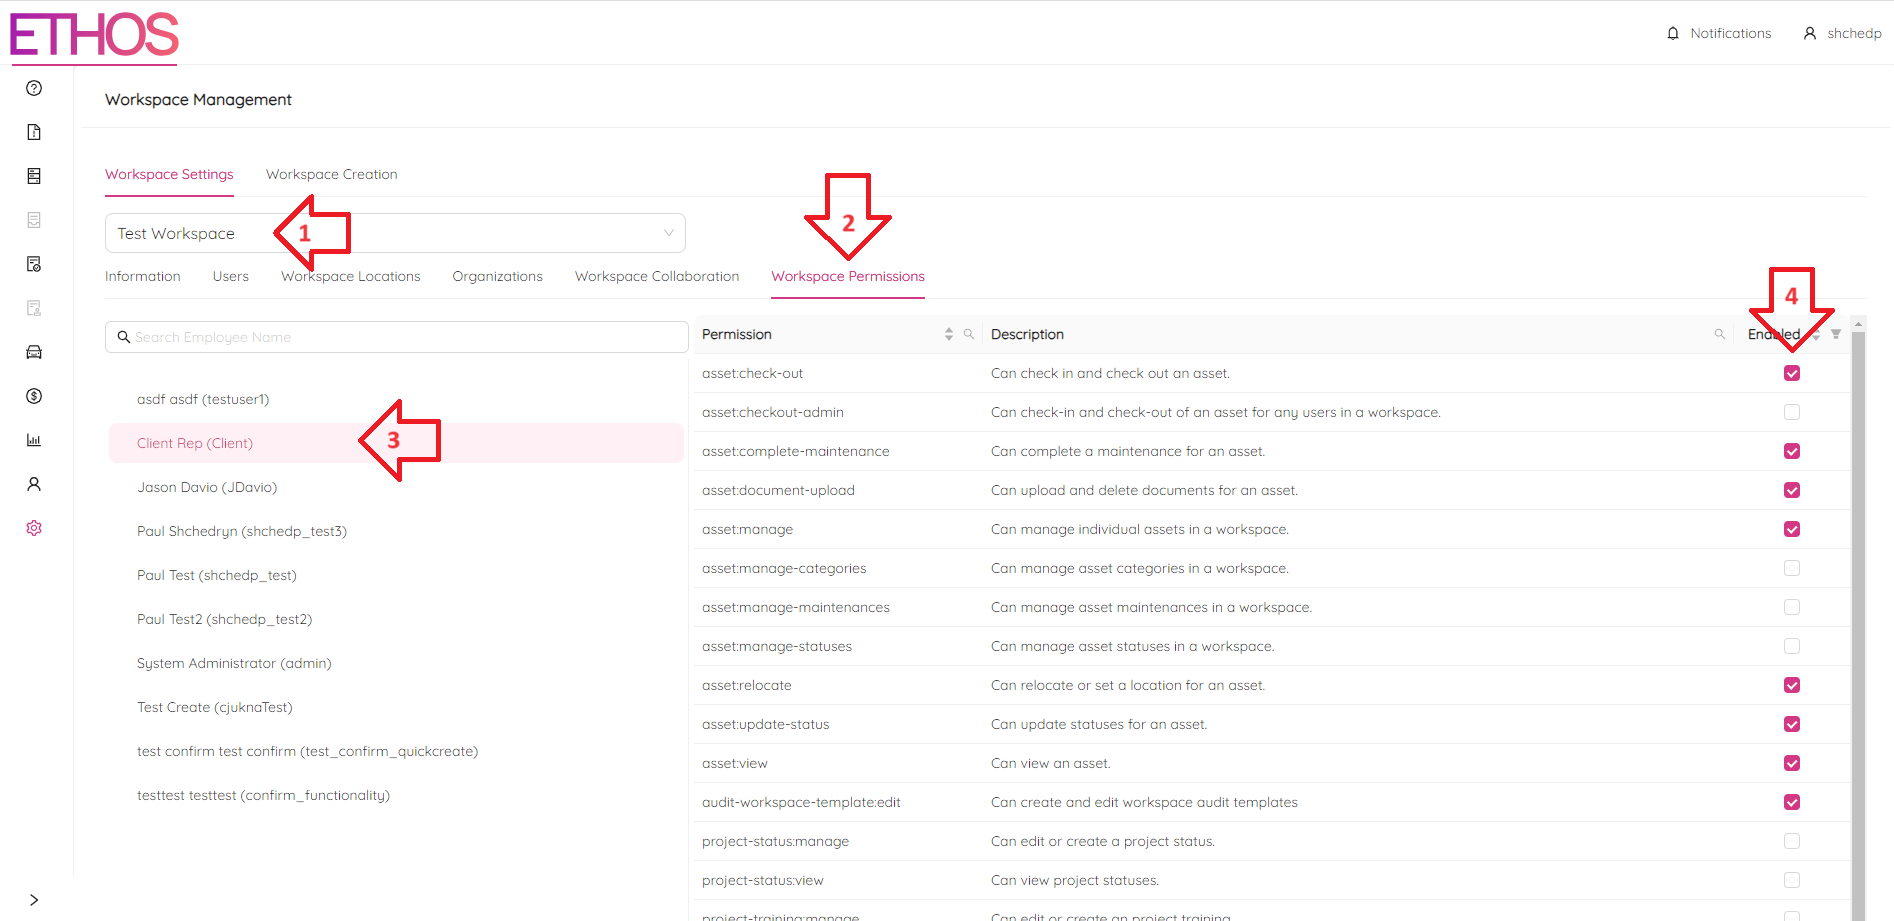Enable the asset:manage-categories permission checkbox
1894x921 pixels.
pyautogui.click(x=1791, y=567)
